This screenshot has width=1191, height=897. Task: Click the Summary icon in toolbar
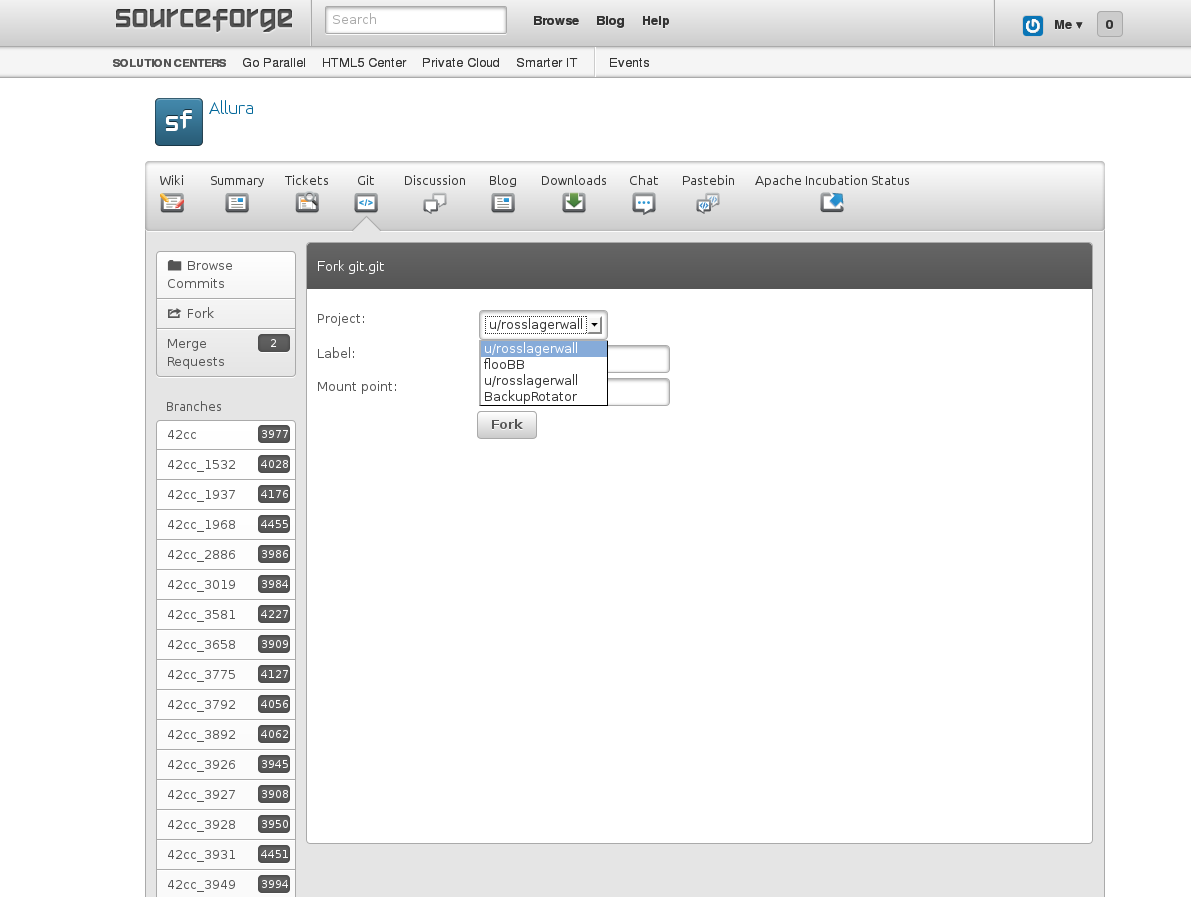click(x=237, y=203)
